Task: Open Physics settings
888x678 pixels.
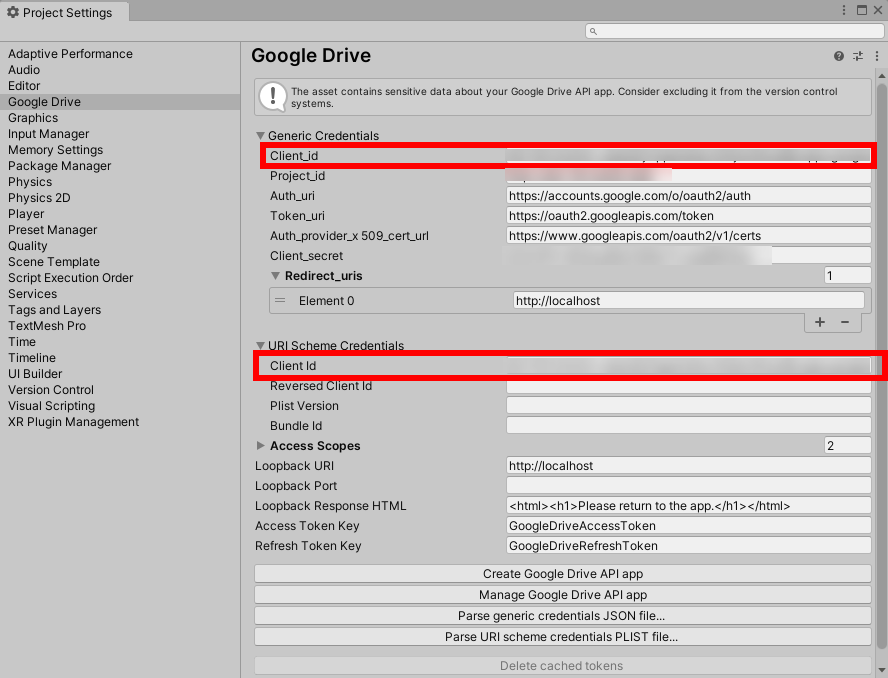Action: [x=30, y=182]
